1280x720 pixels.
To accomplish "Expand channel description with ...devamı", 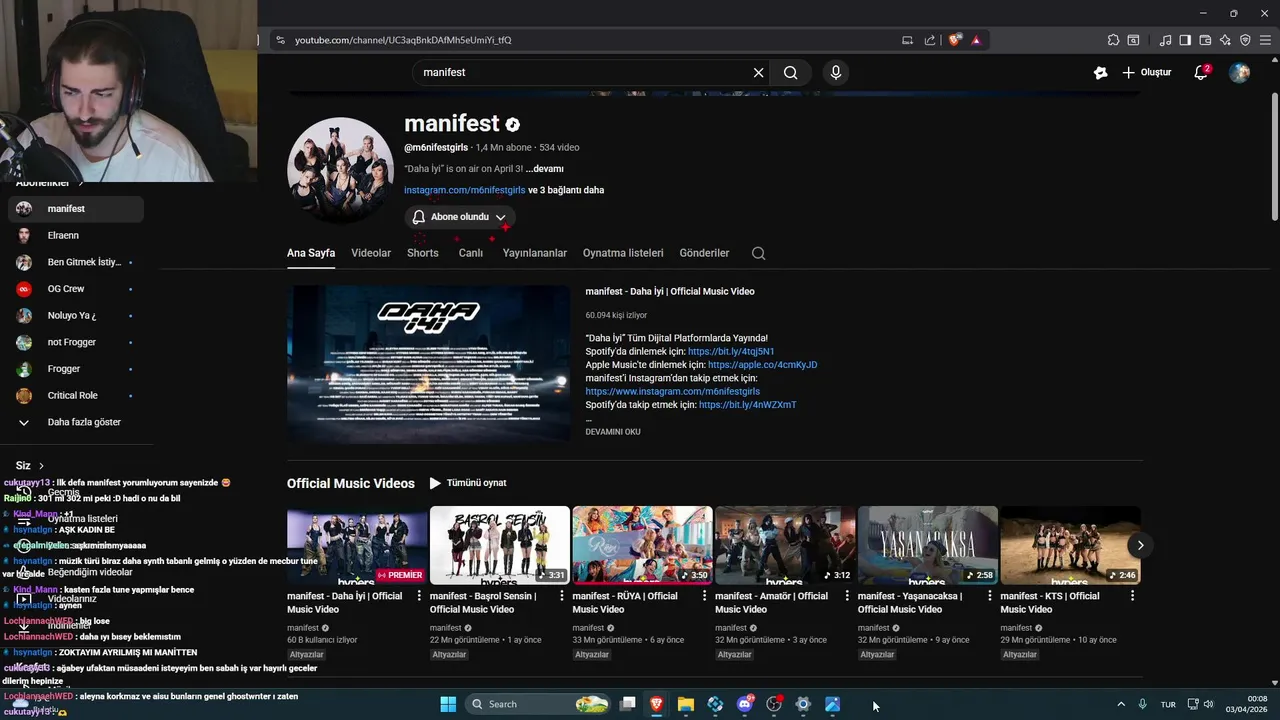I will pos(545,169).
